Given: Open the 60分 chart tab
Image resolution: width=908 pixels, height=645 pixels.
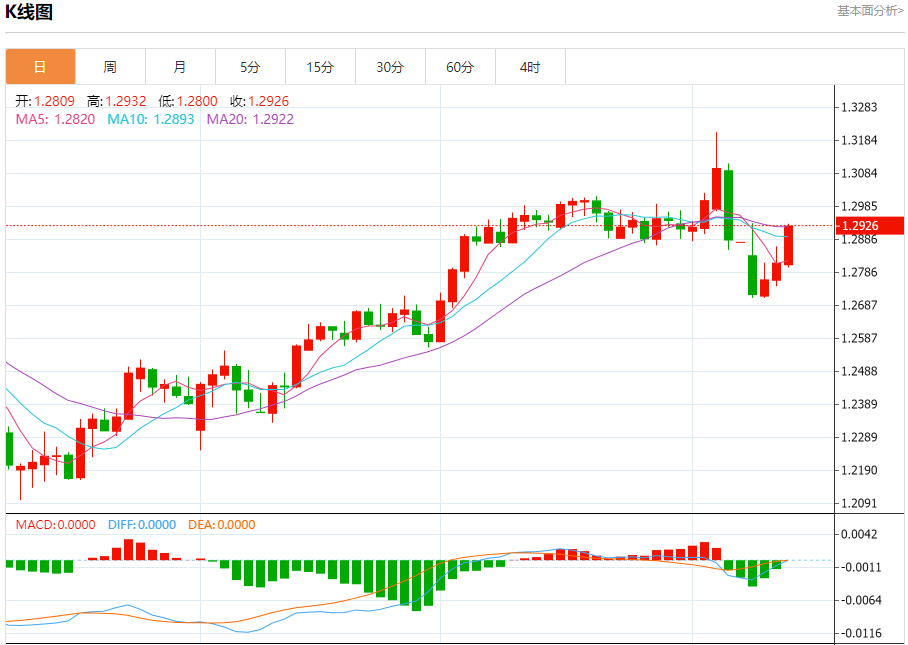Looking at the screenshot, I should [460, 67].
